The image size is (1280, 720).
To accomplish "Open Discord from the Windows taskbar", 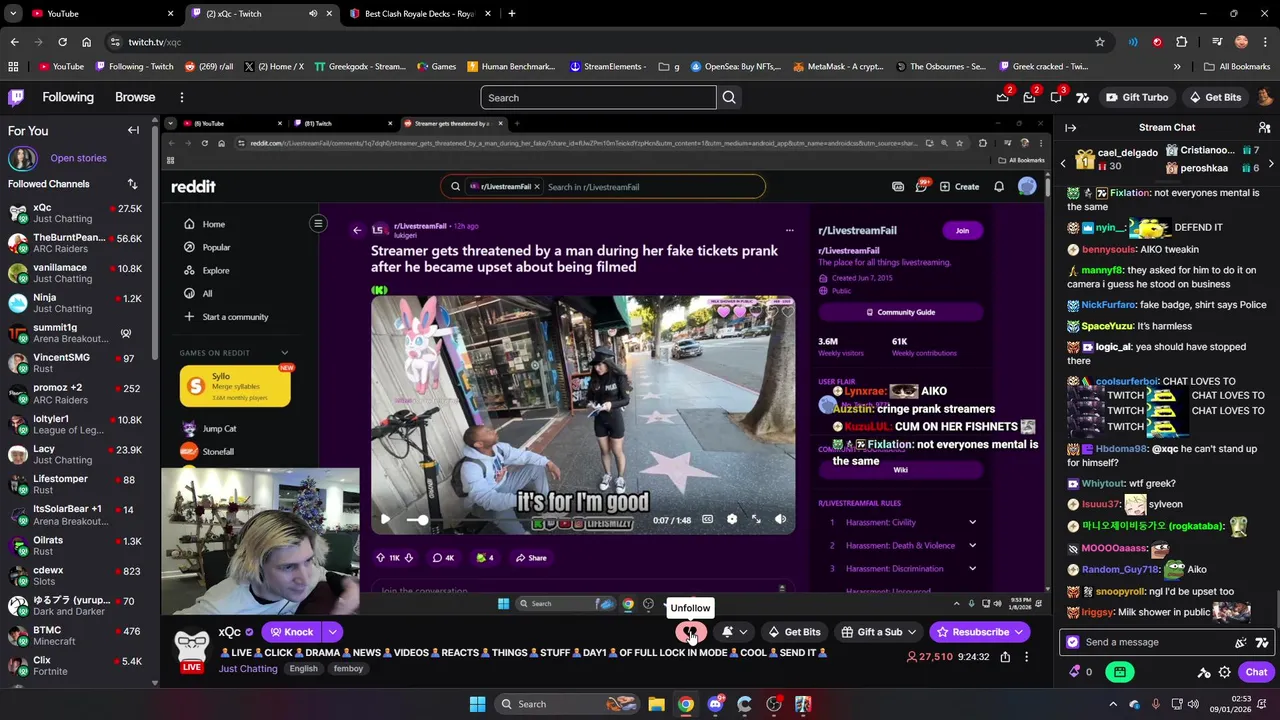I will click(x=715, y=704).
